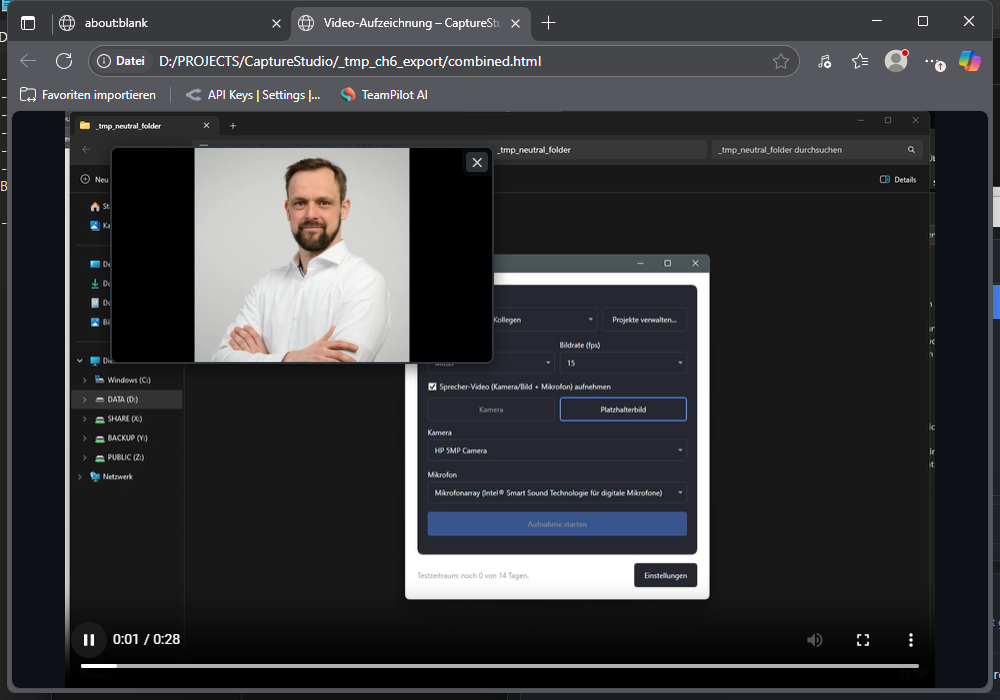This screenshot has height=700, width=1000.
Task: Expand the SHARE (X:) drive node
Action: click(85, 419)
